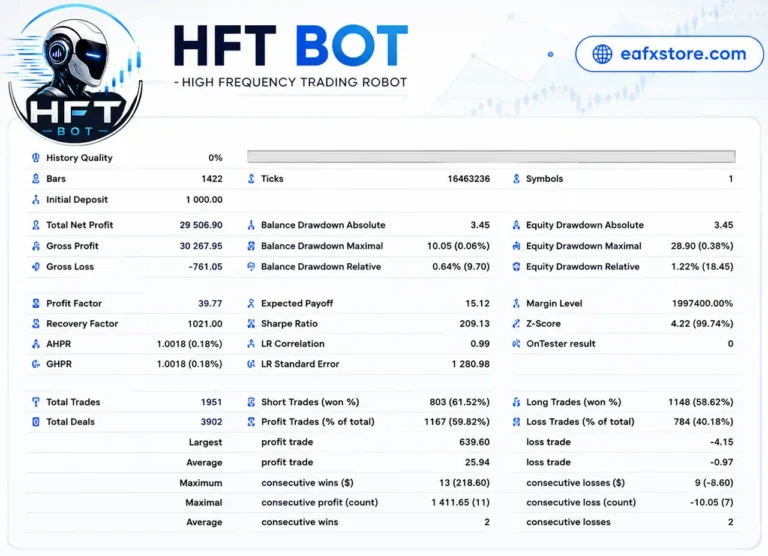The width and height of the screenshot is (768, 556).
Task: Click the AHPR row icon
Action: coord(36,344)
